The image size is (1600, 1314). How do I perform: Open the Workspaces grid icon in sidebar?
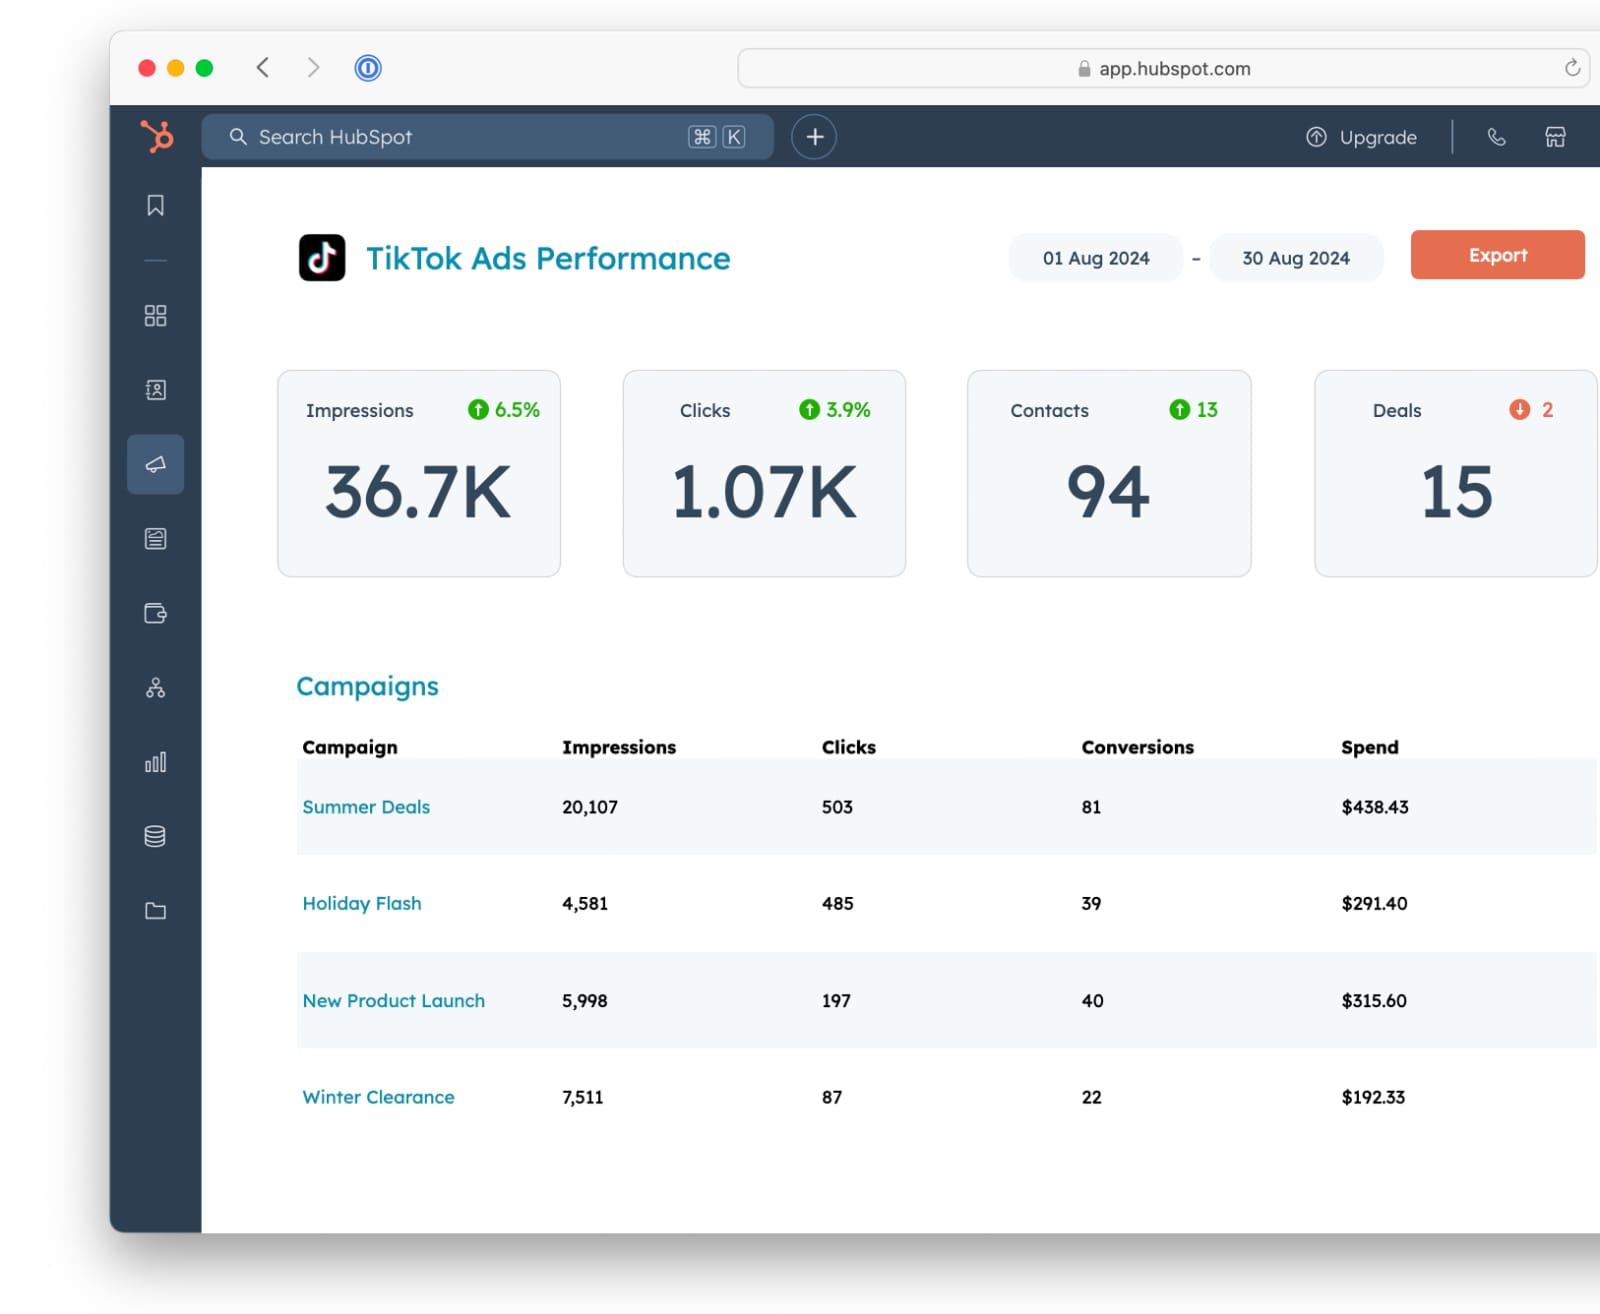155,316
